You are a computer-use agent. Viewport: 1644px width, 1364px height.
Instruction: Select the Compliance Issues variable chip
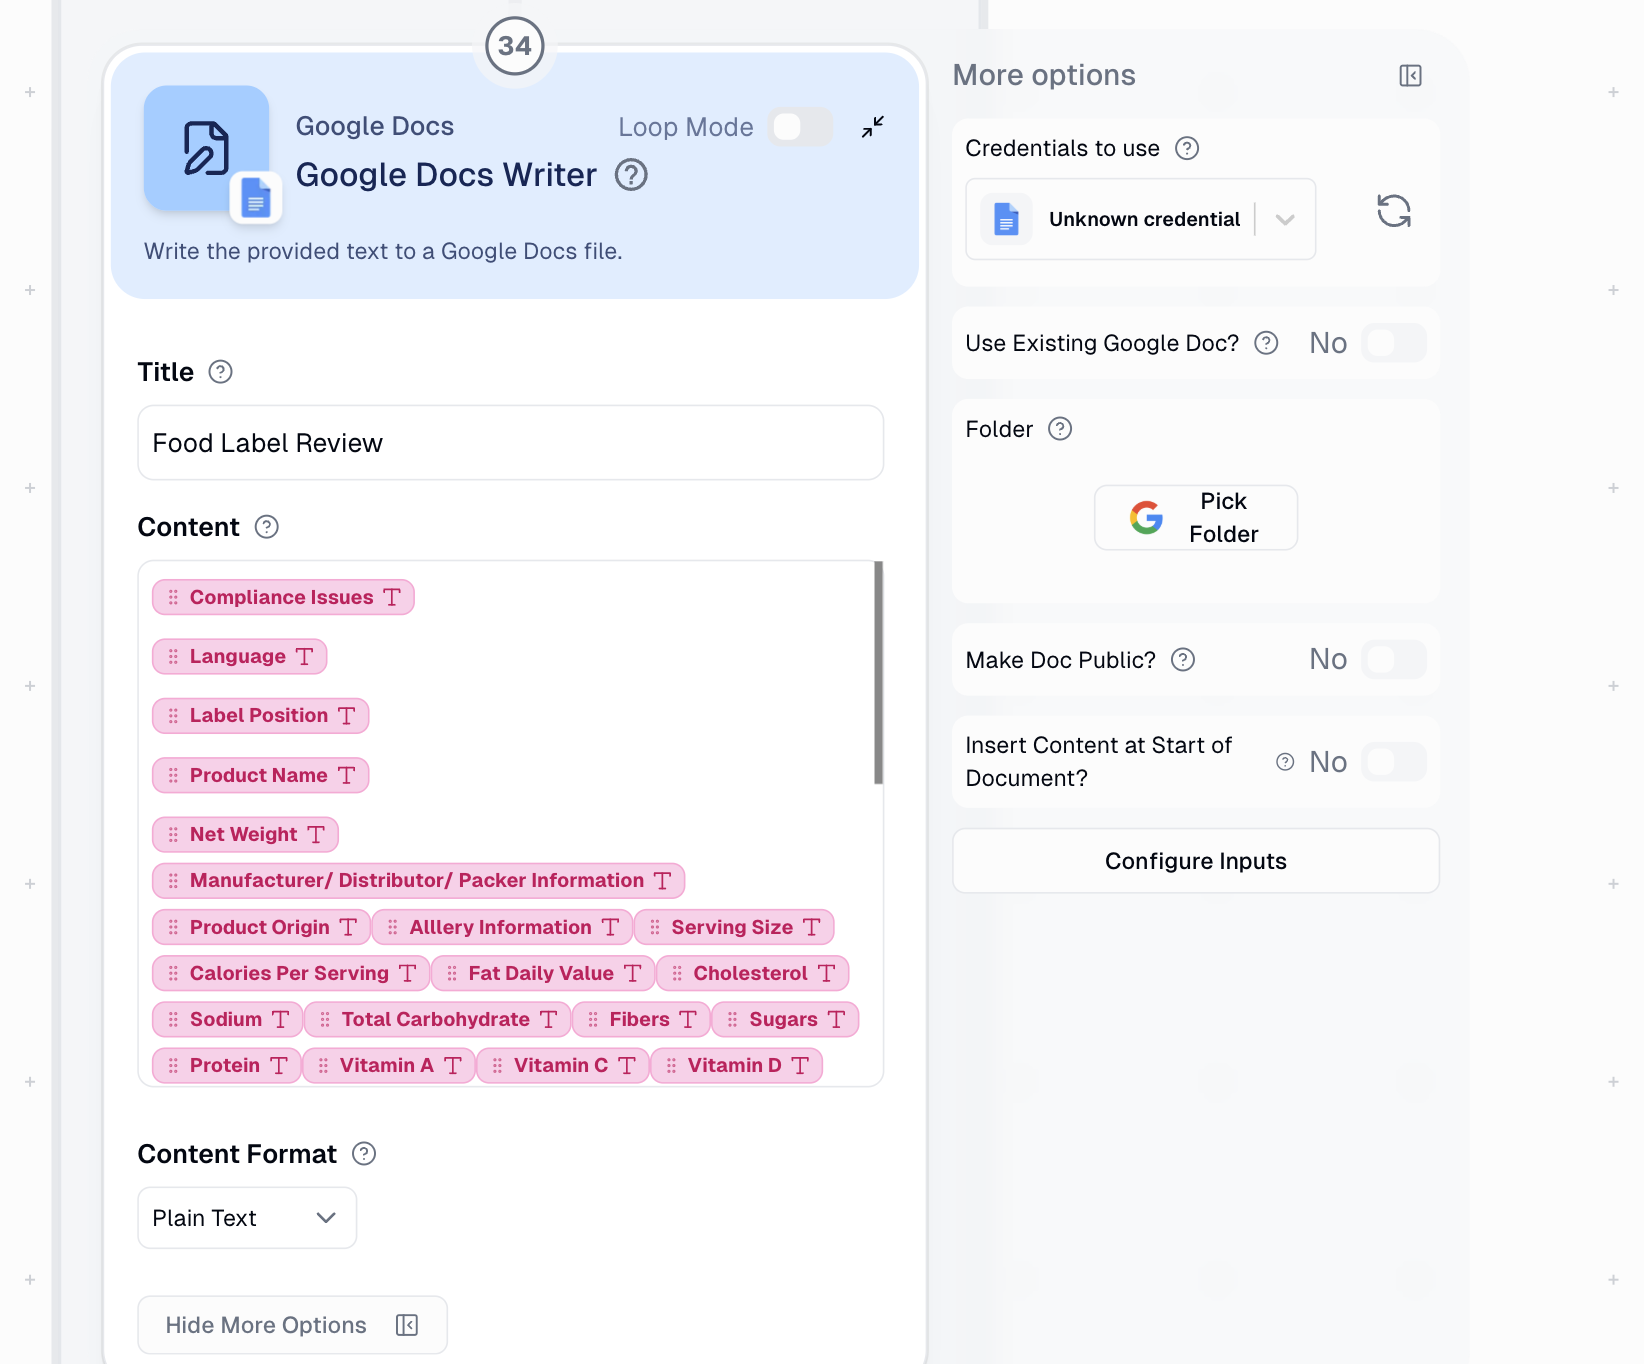pyautogui.click(x=283, y=597)
